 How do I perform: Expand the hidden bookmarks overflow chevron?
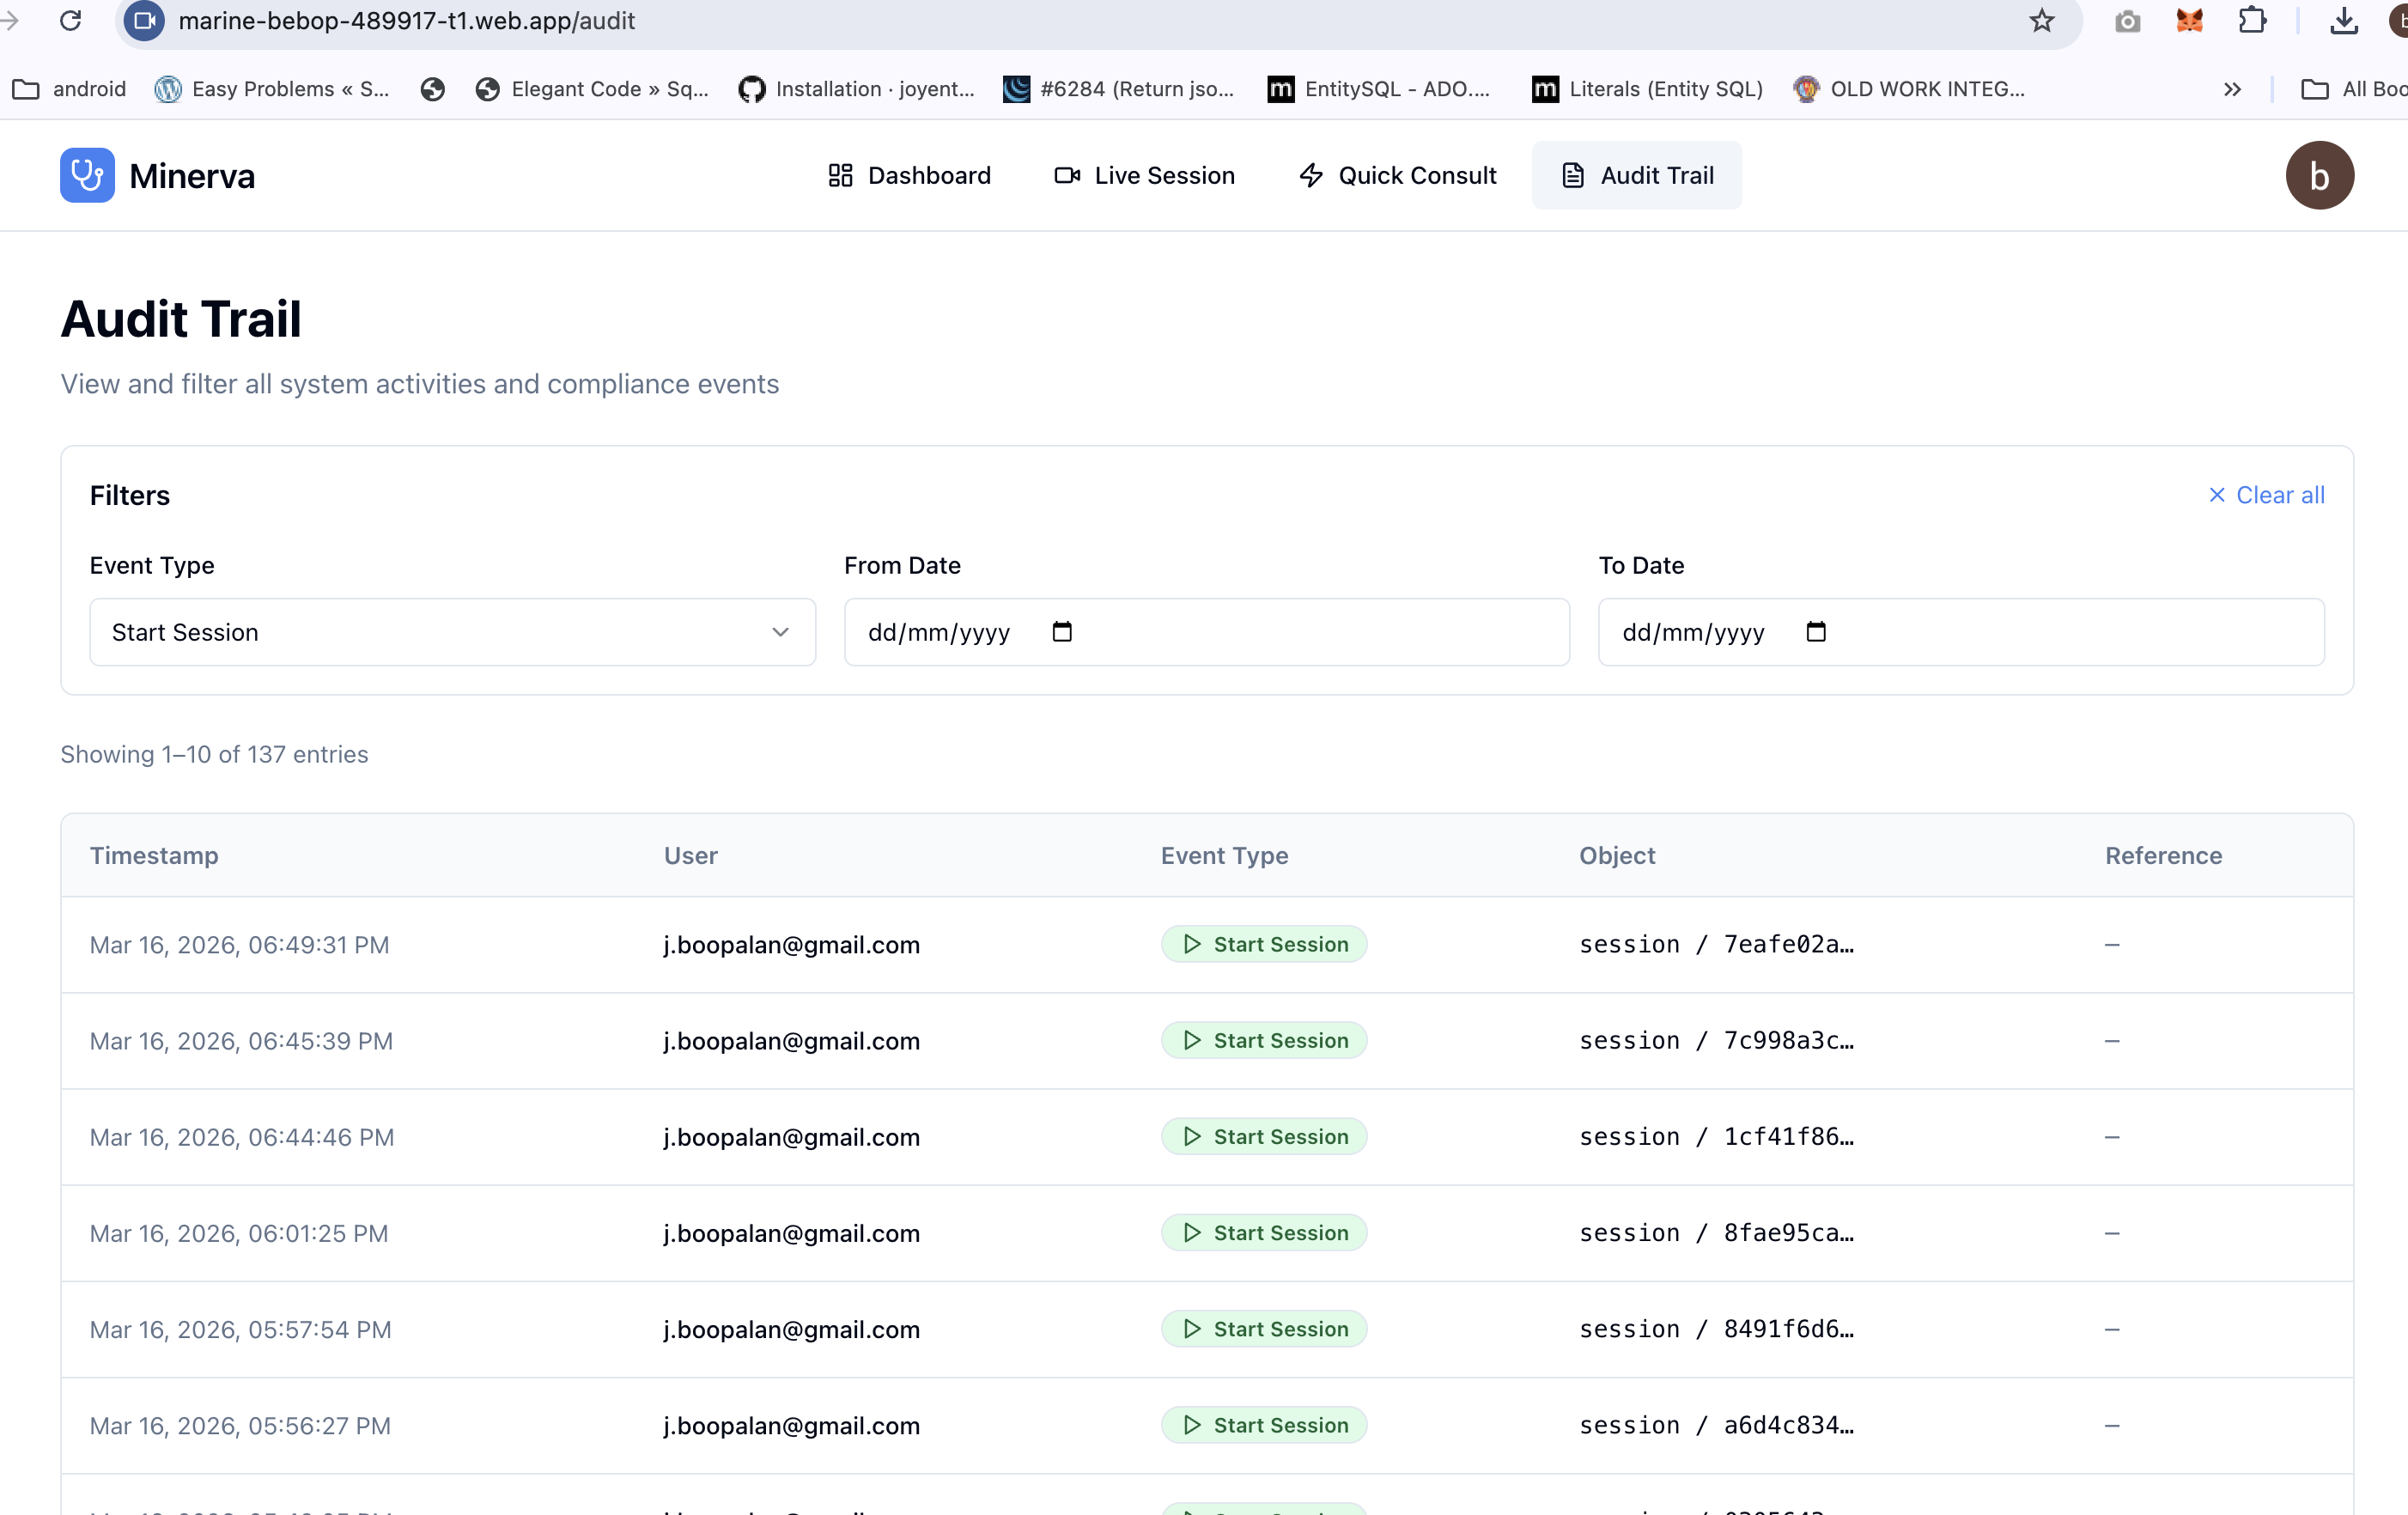pos(2232,89)
